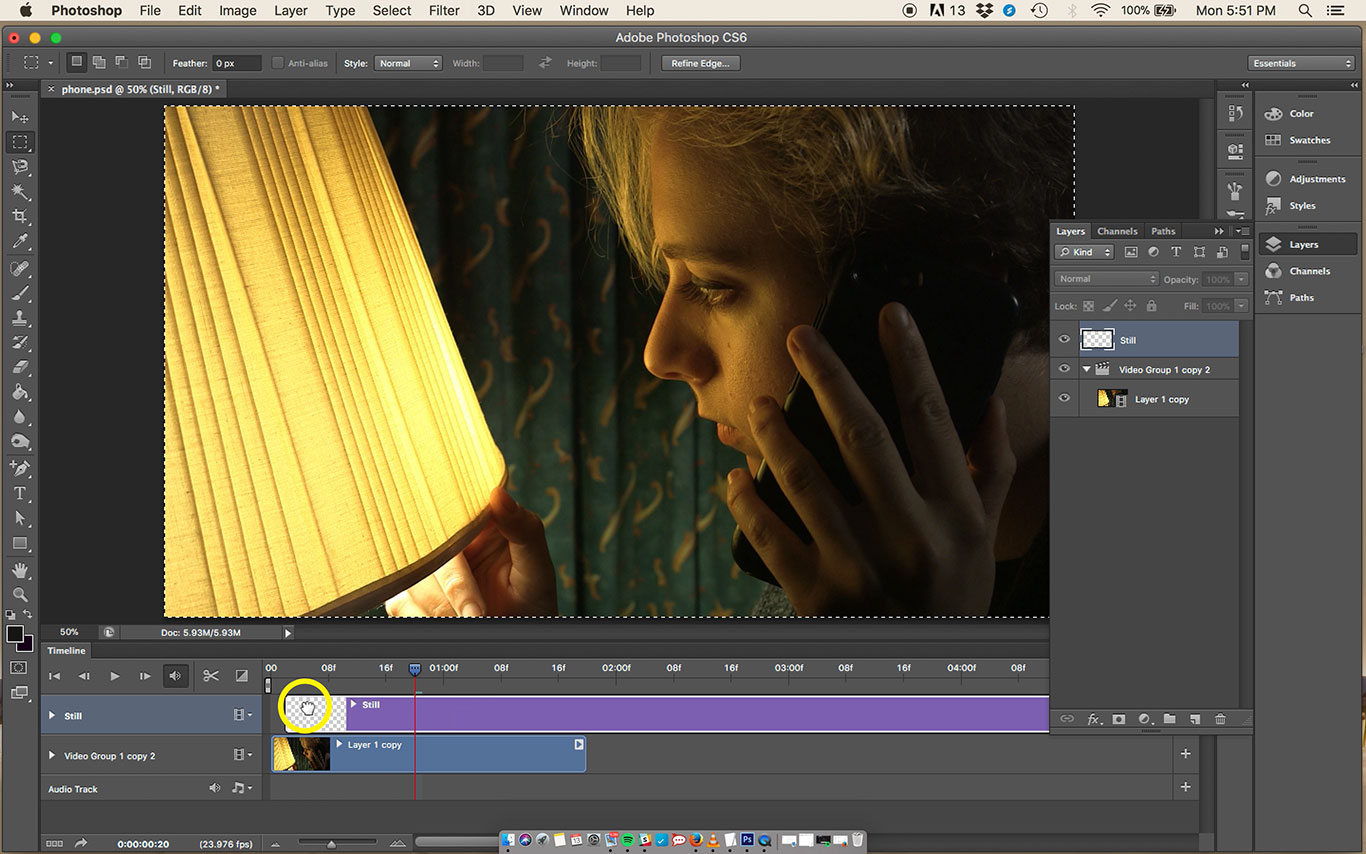This screenshot has width=1366, height=854.
Task: Delete layer with trash icon
Action: [1220, 719]
